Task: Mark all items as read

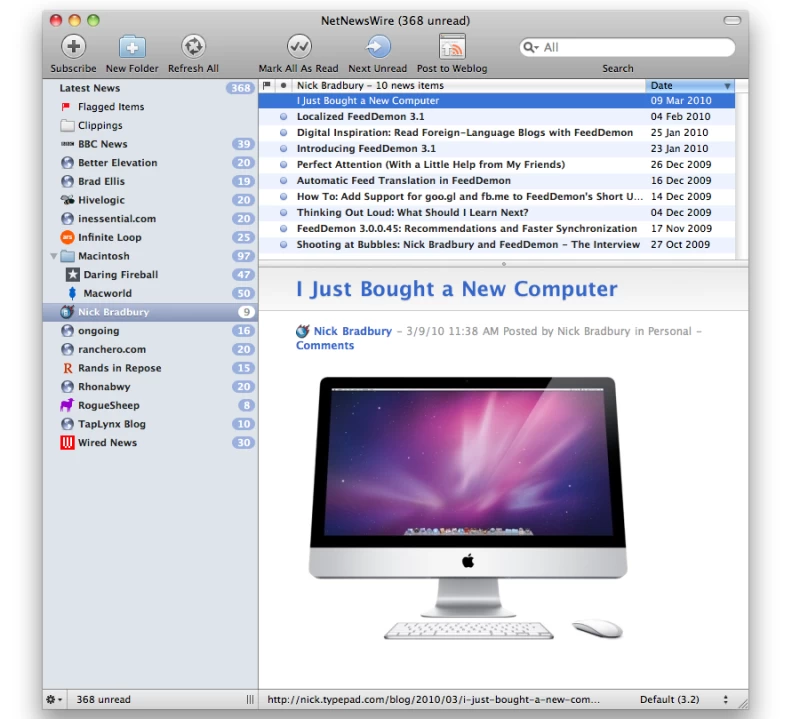Action: [298, 46]
